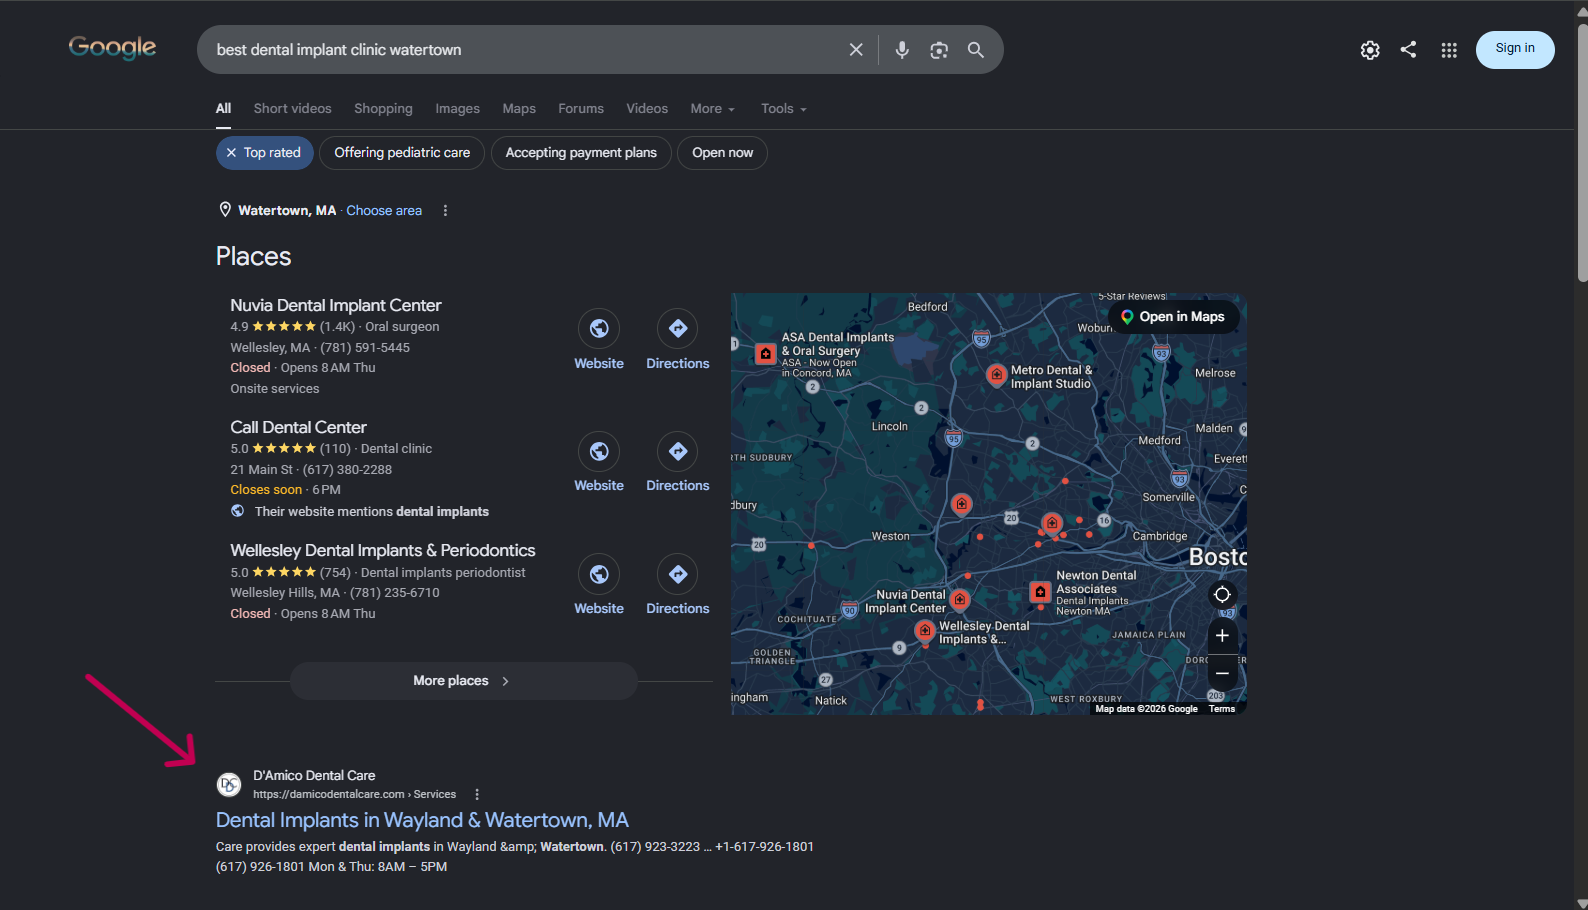The image size is (1588, 910).
Task: Click the Choose area link
Action: pos(384,211)
